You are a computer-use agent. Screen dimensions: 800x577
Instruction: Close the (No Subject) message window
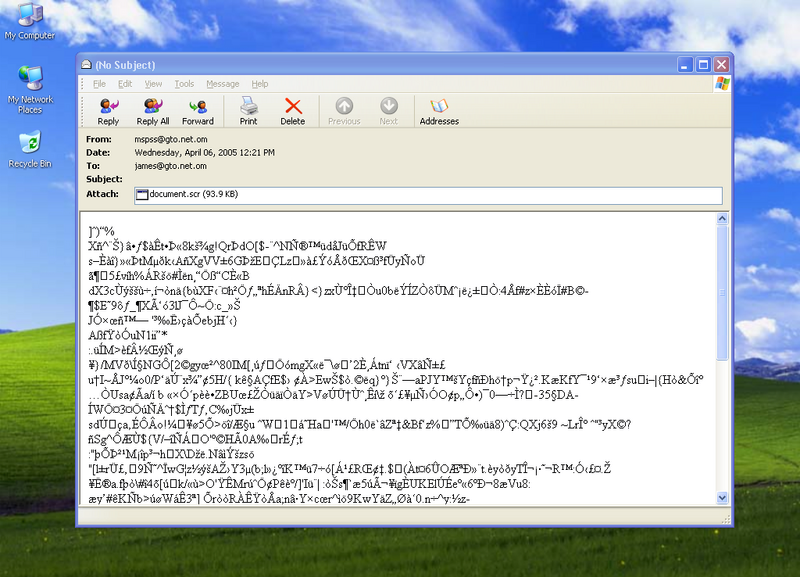click(x=721, y=65)
